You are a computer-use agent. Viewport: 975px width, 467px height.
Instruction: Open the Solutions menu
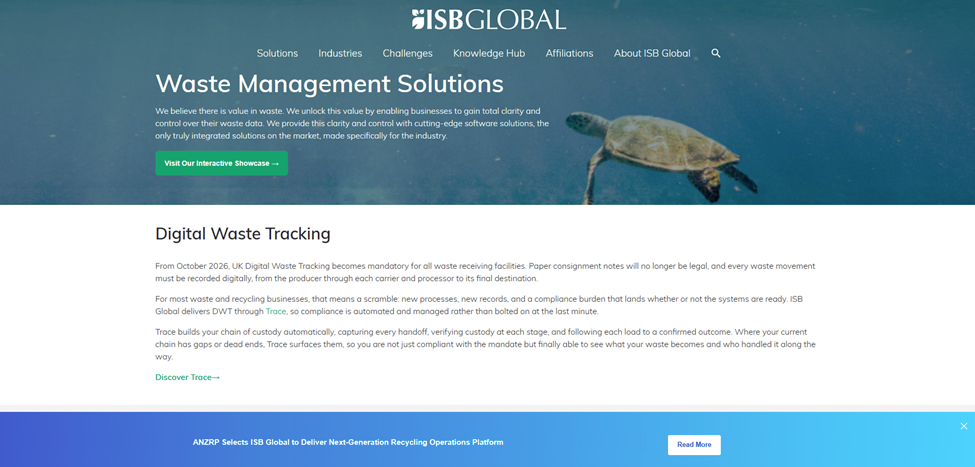(277, 53)
